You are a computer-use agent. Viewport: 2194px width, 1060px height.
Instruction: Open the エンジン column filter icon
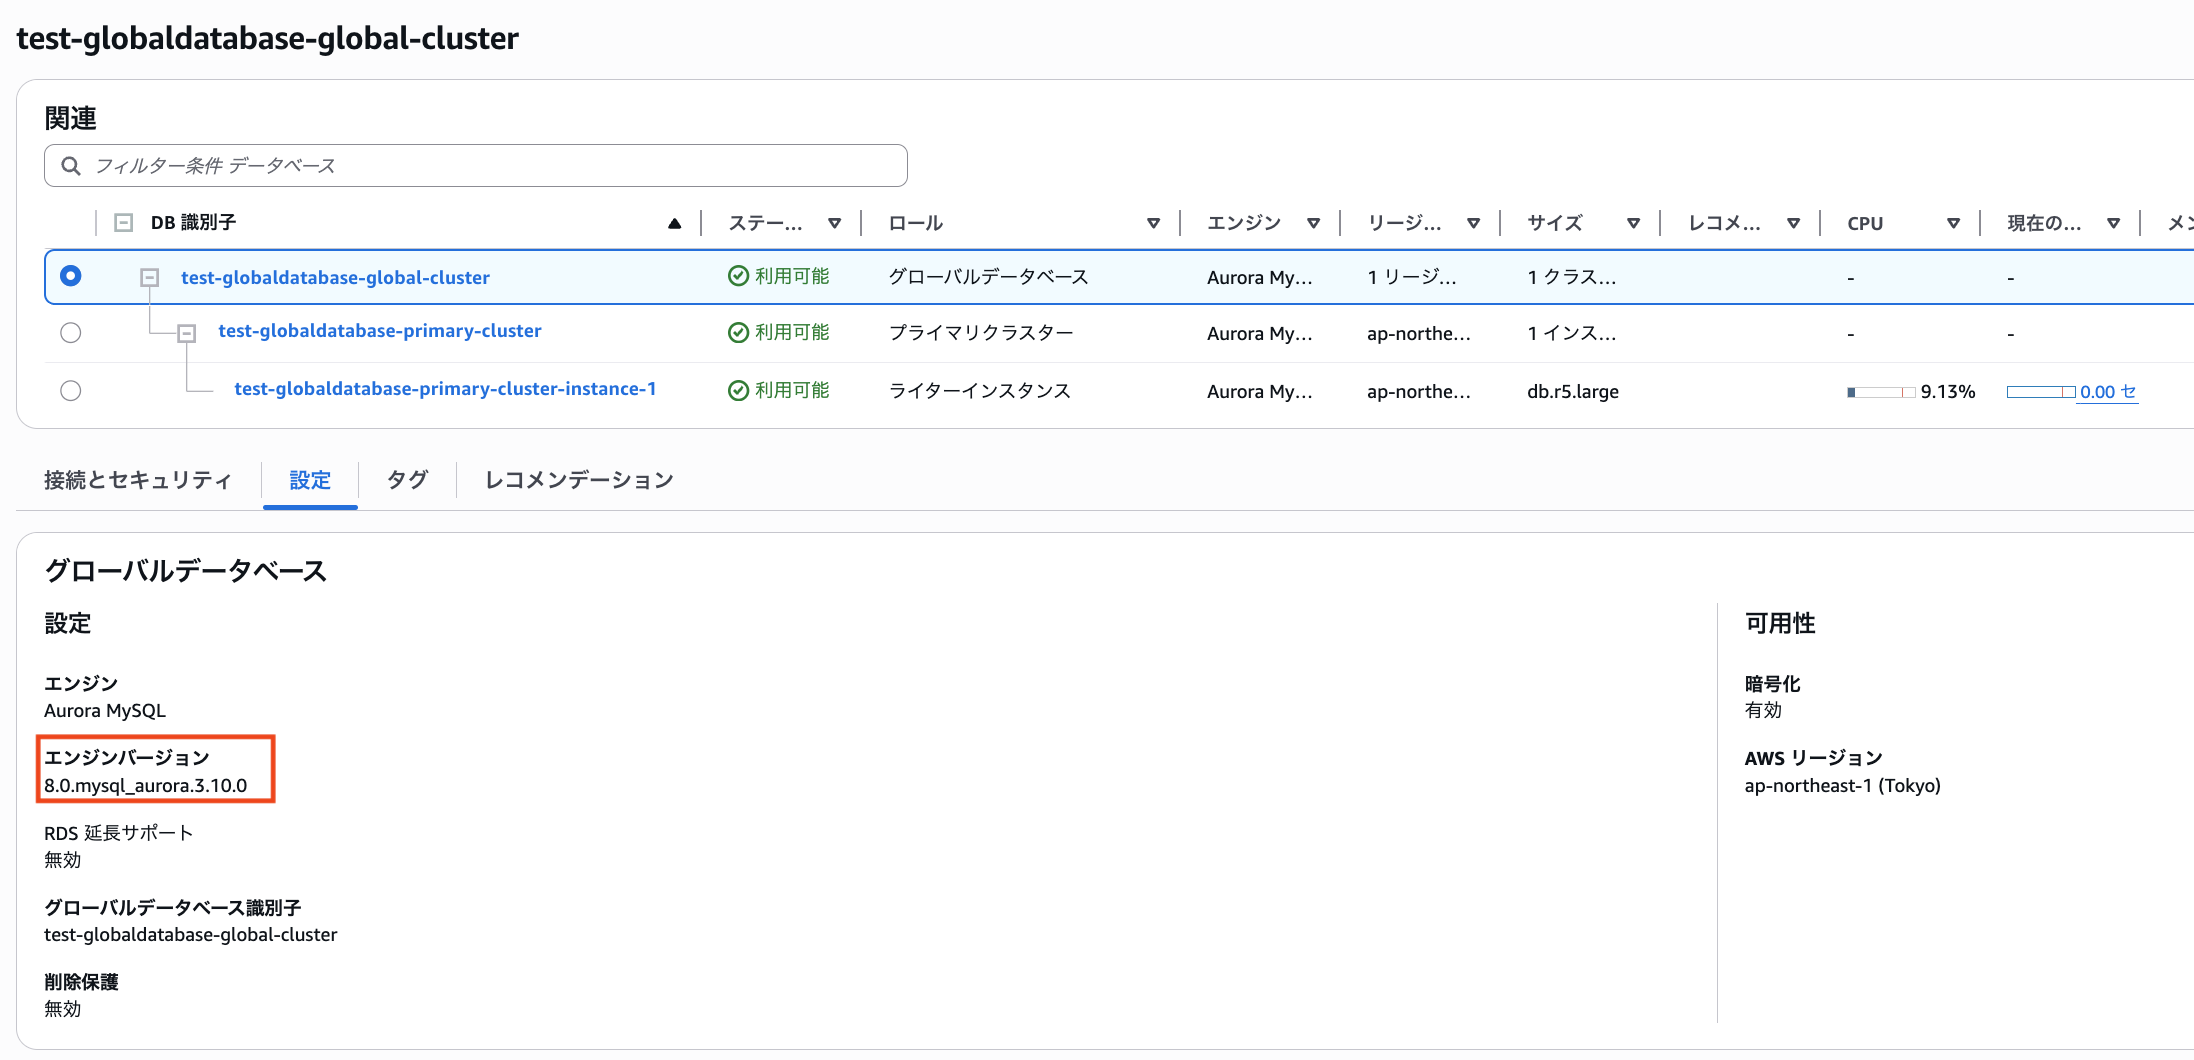click(x=1315, y=222)
